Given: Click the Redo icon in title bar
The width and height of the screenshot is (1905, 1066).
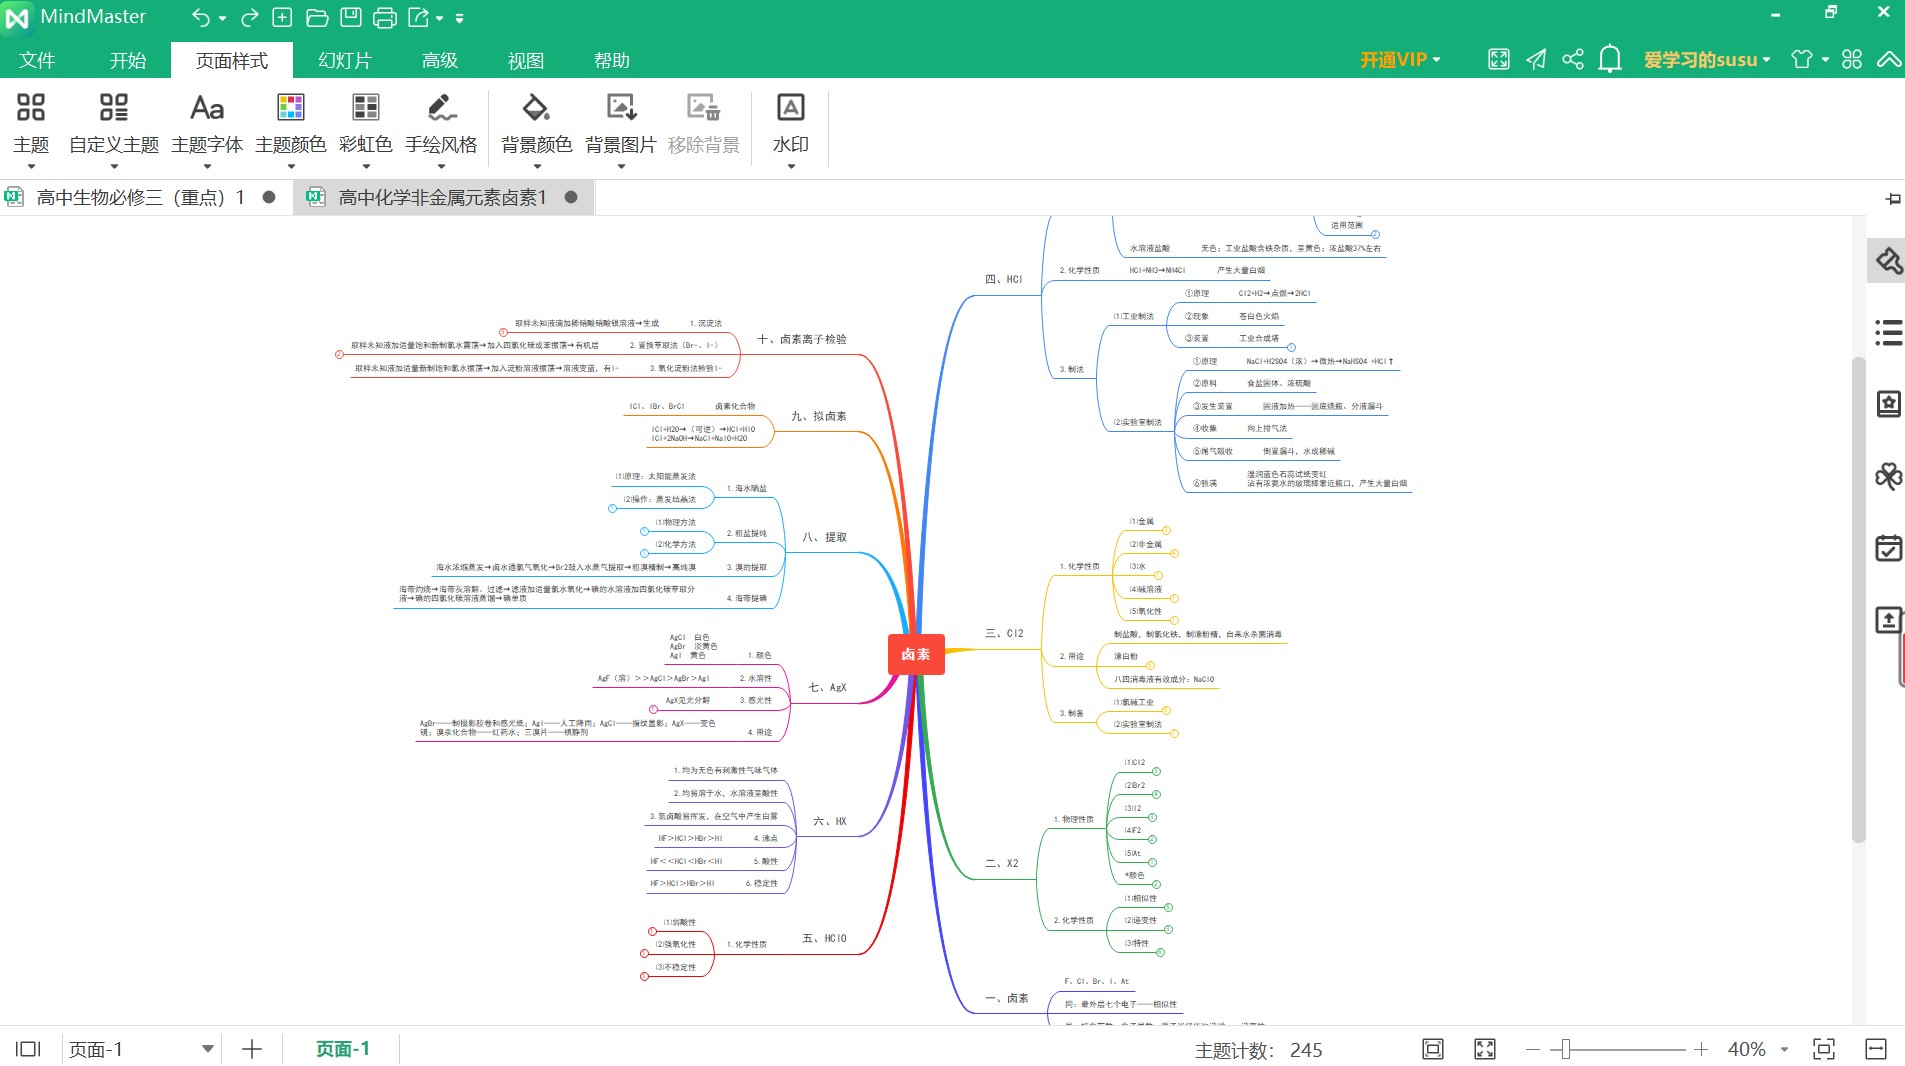Looking at the screenshot, I should coord(250,17).
